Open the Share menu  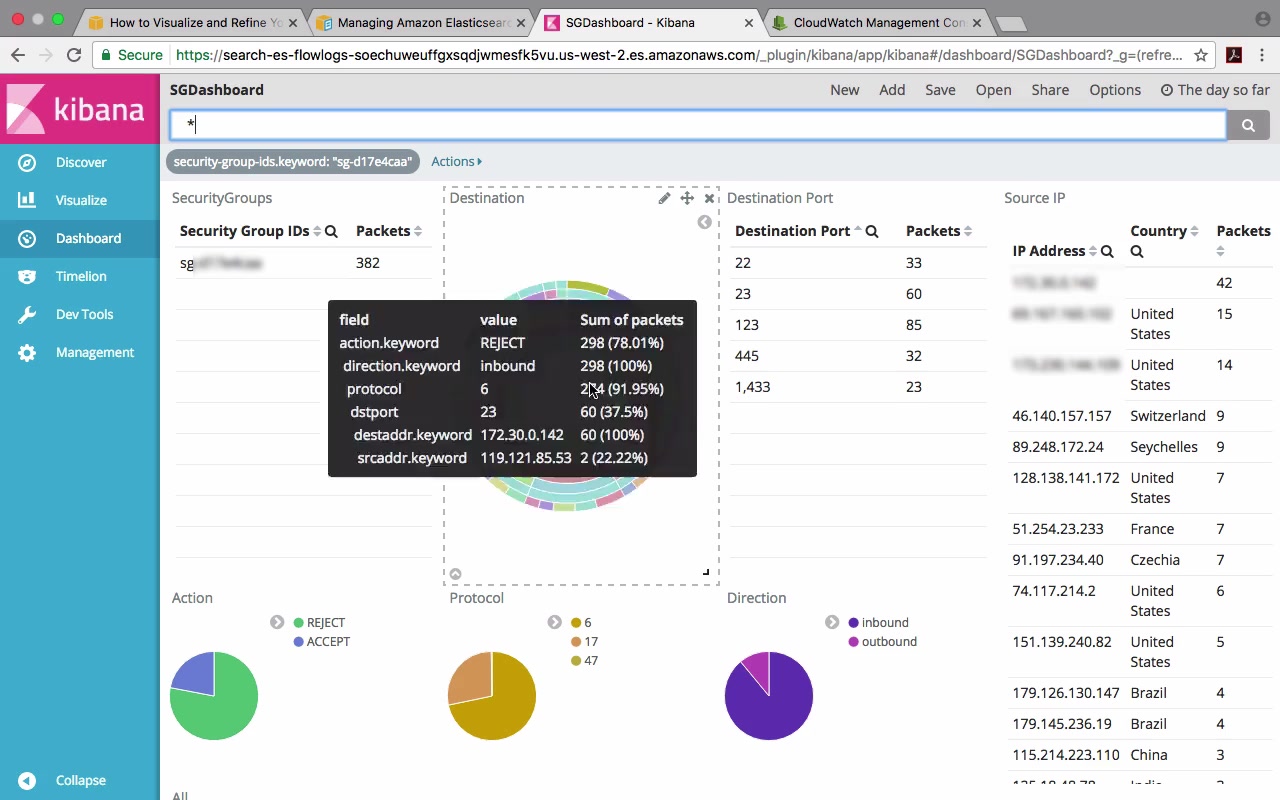tap(1050, 90)
